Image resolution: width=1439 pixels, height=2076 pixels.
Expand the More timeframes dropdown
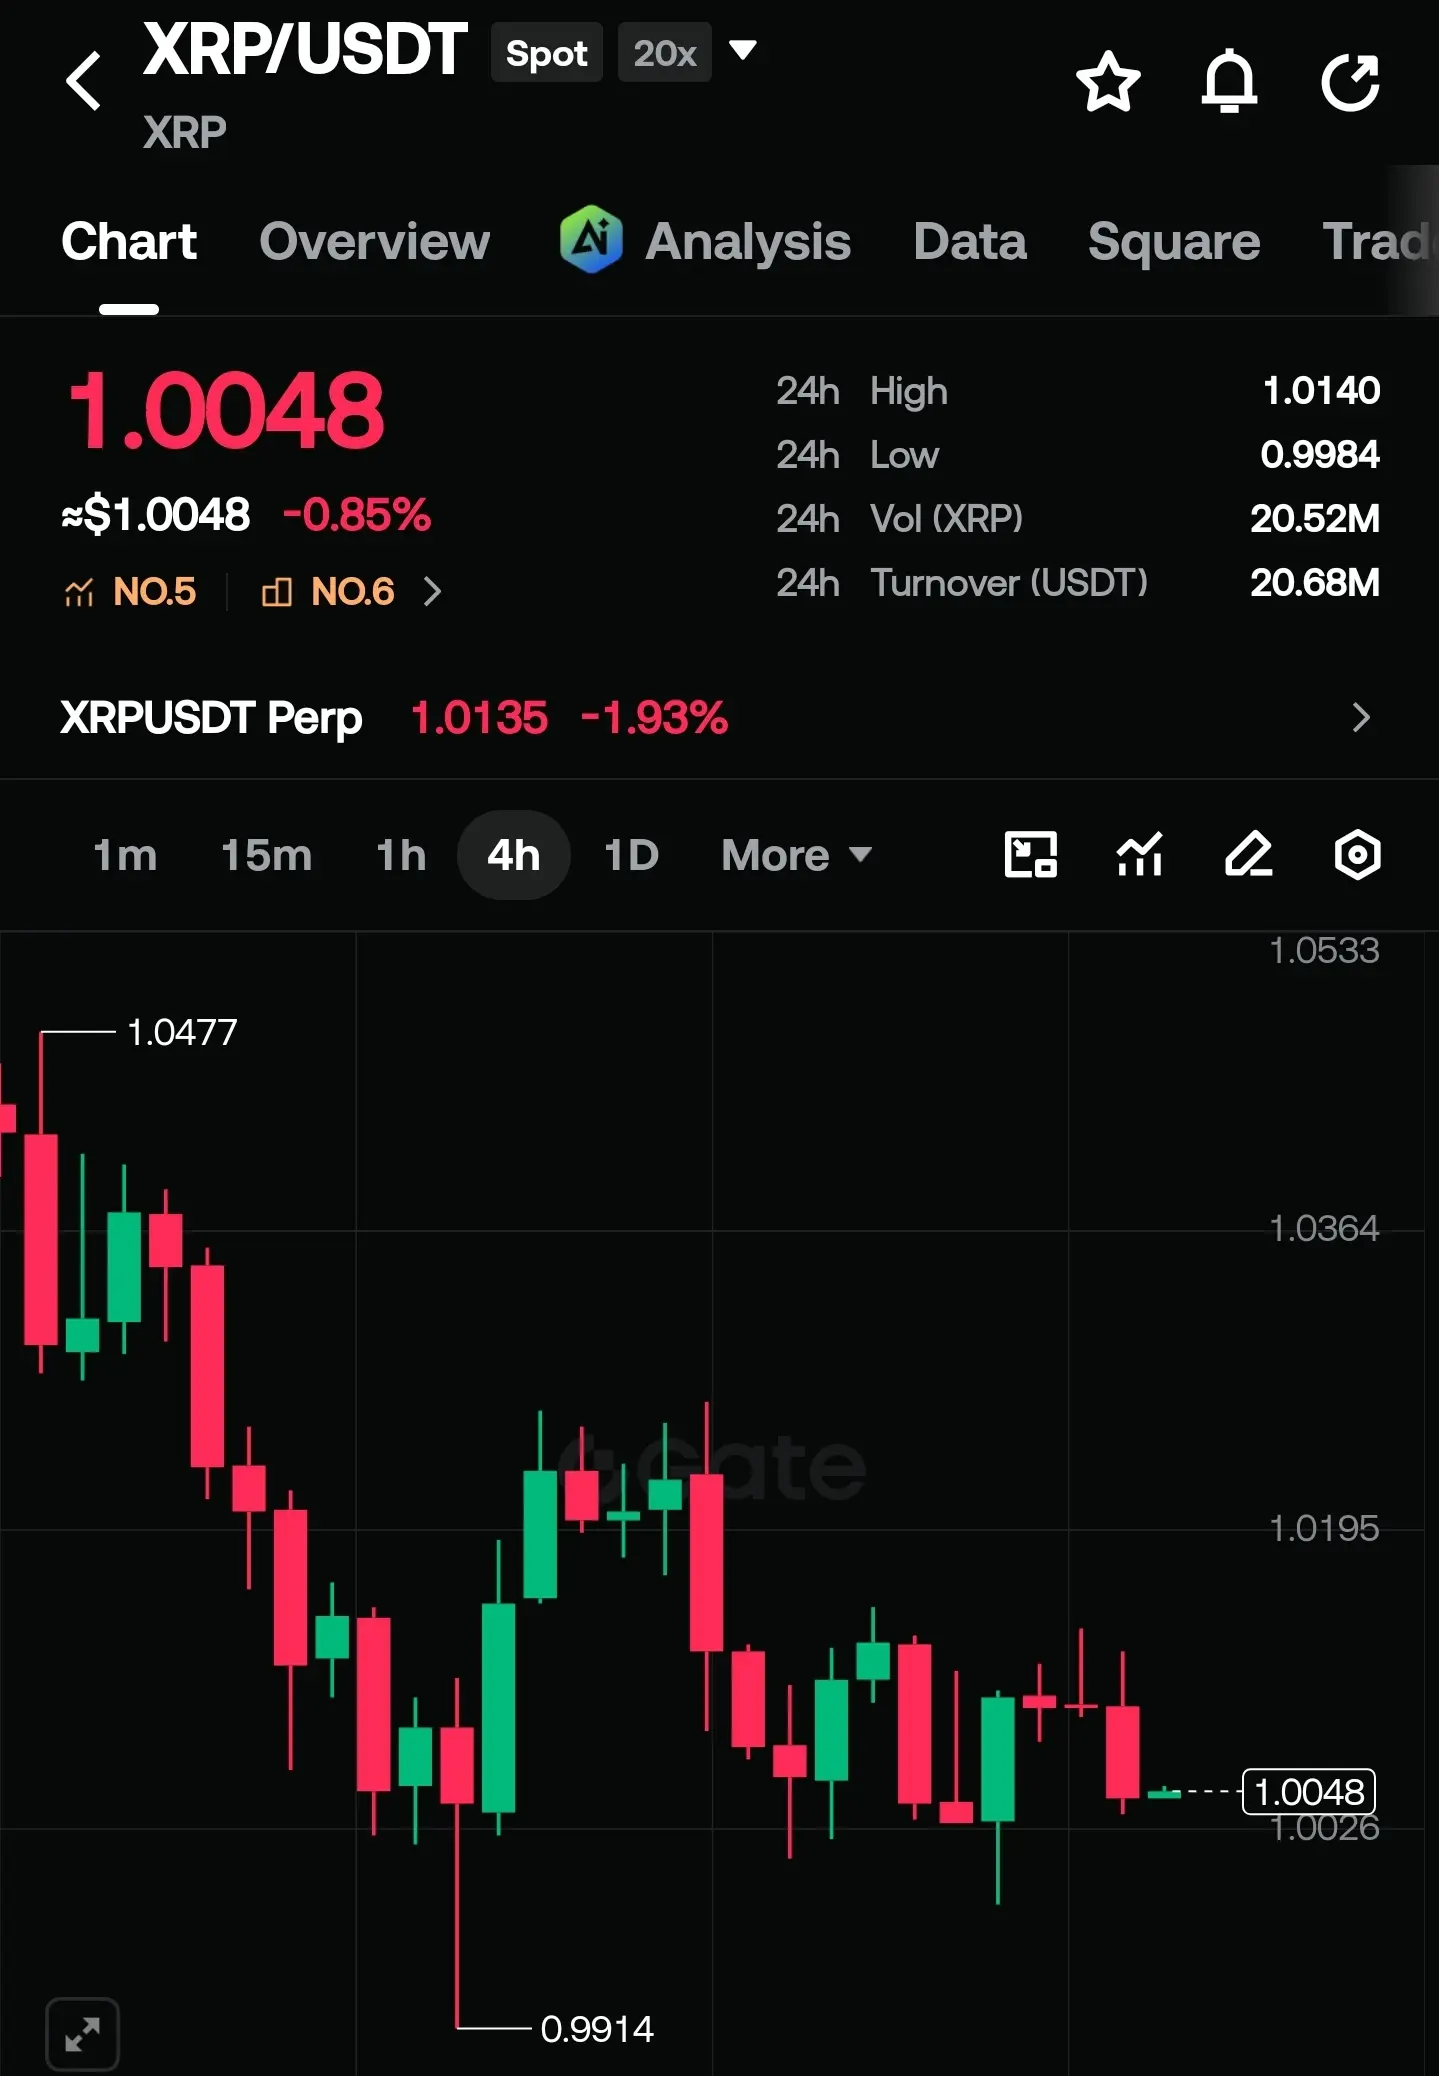[797, 855]
